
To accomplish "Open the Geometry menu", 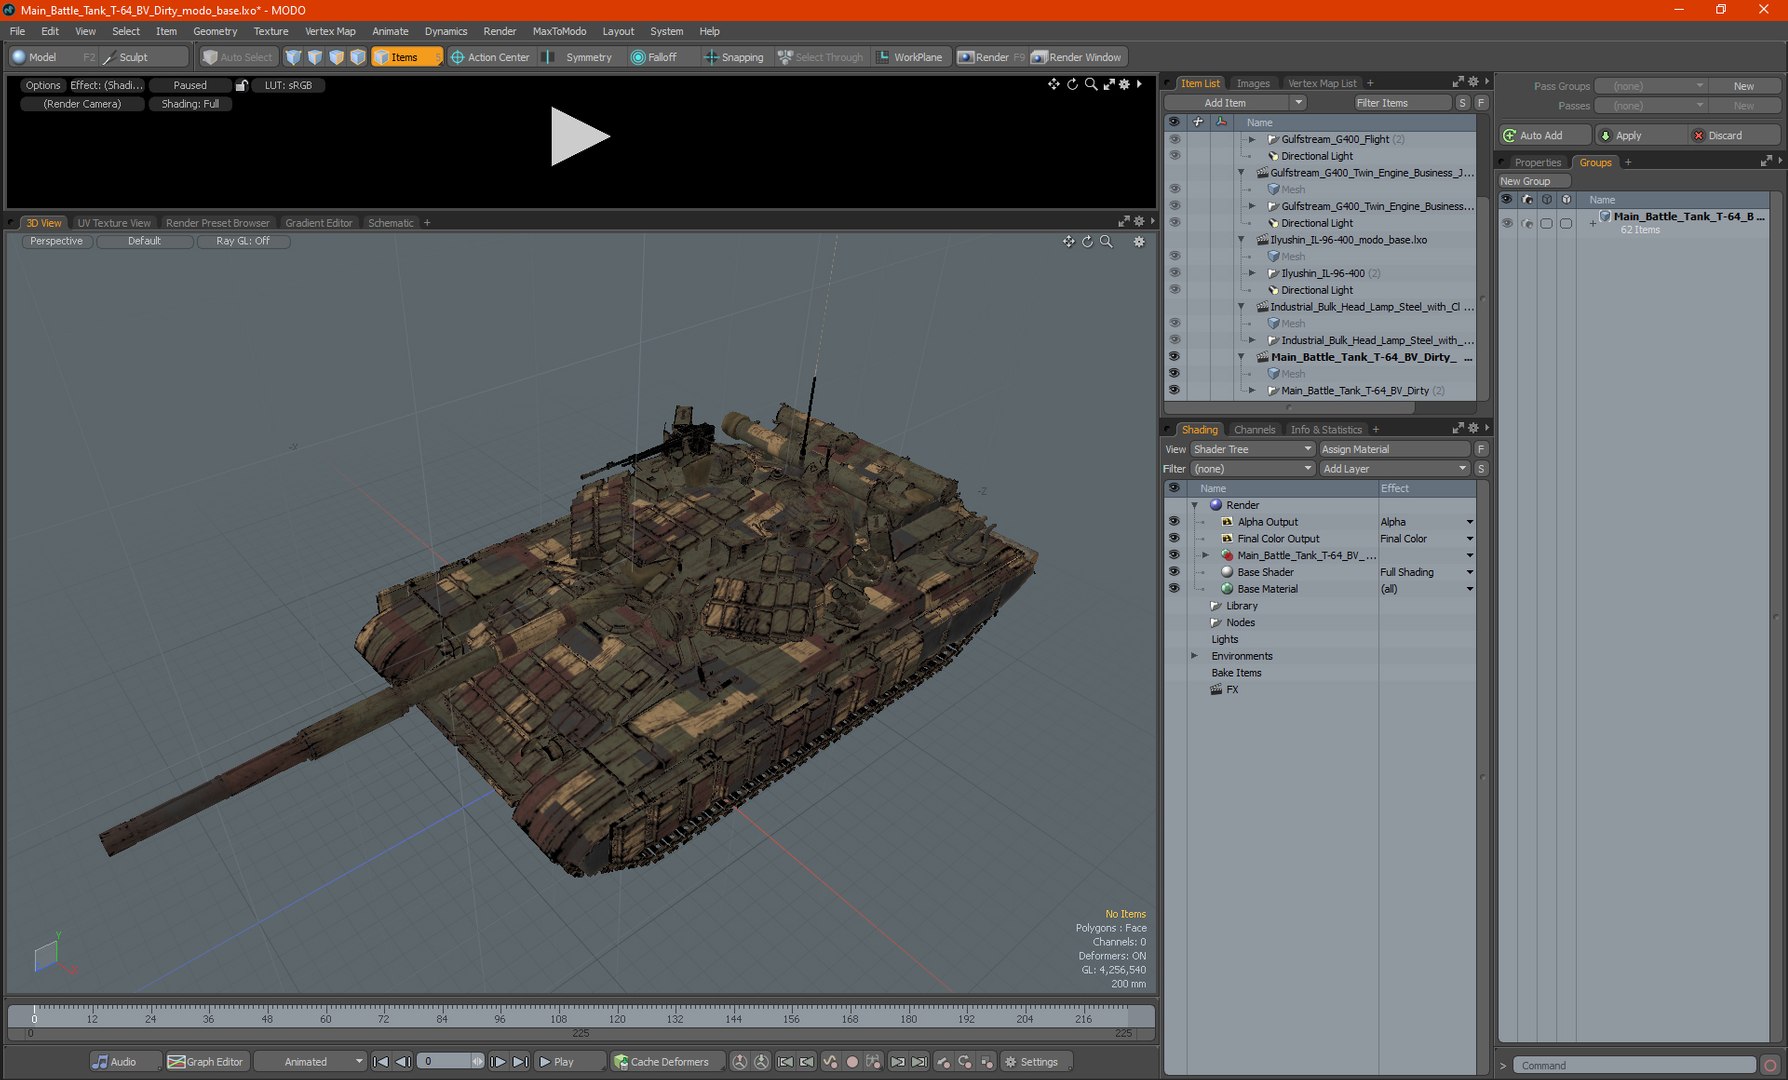I will tap(215, 31).
